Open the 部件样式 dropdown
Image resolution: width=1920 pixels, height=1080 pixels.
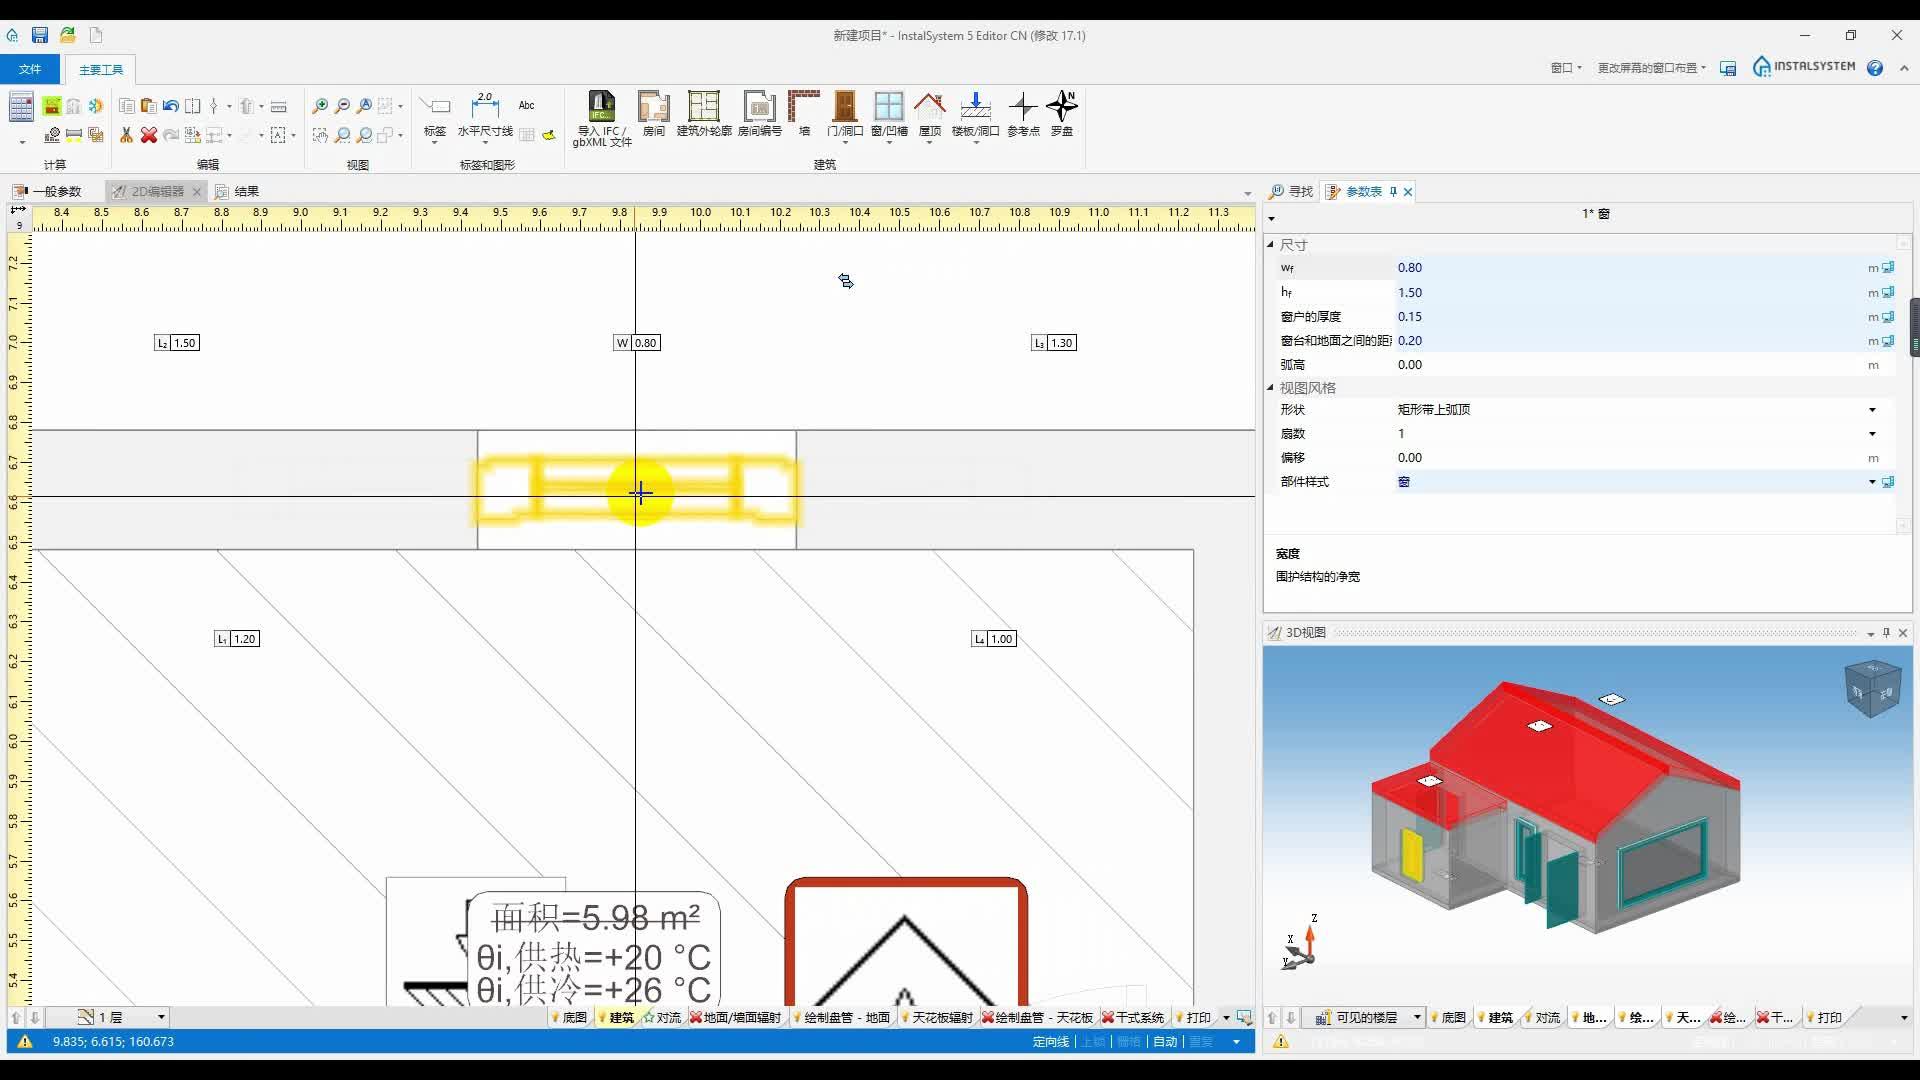(x=1872, y=482)
